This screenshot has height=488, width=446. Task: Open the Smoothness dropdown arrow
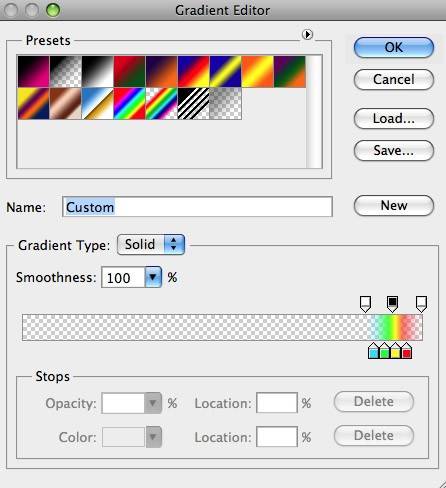(x=153, y=277)
